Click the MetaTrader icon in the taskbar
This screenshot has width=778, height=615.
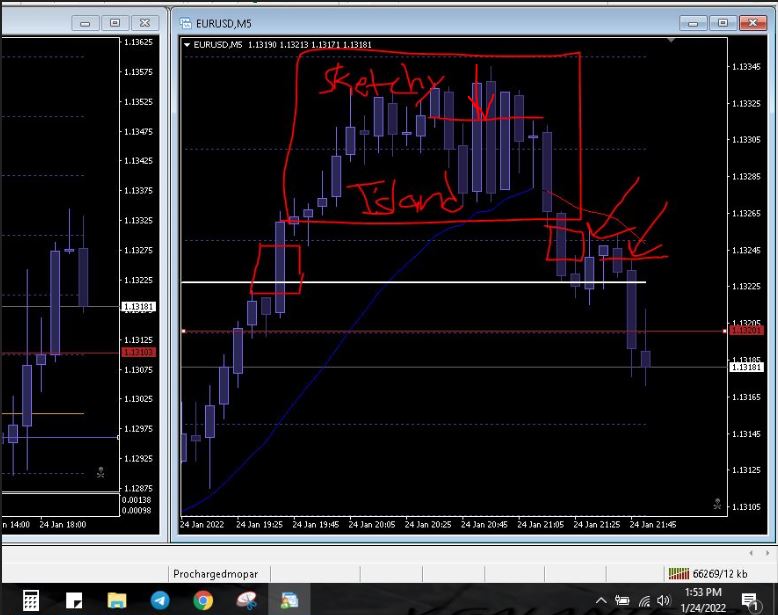coord(289,600)
